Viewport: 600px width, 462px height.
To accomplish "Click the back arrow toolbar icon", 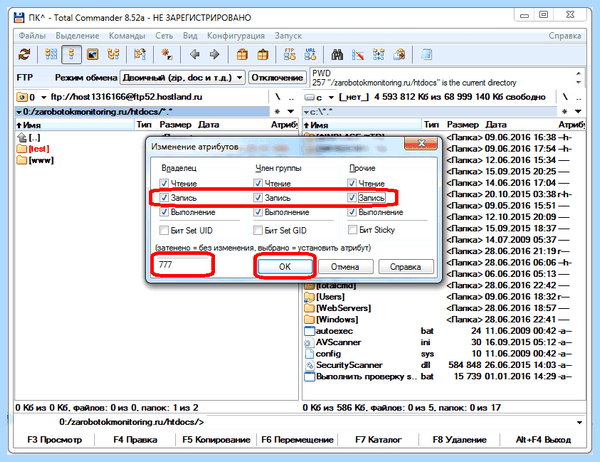I will pyautogui.click(x=195, y=55).
